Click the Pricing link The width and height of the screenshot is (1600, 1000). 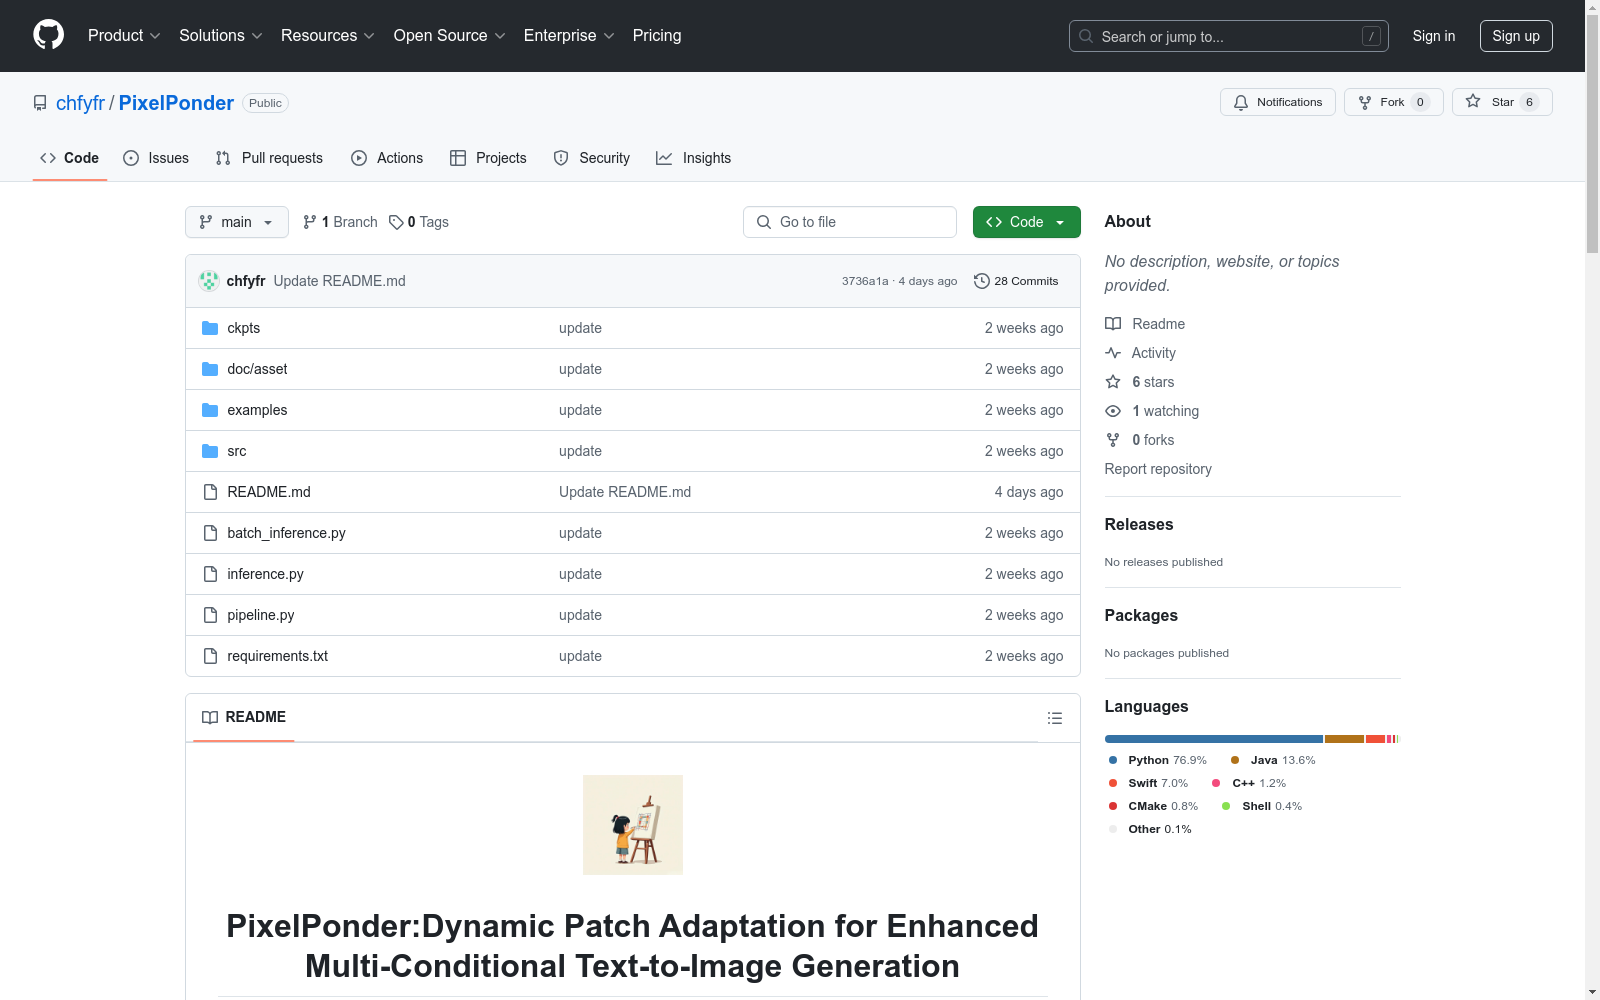pos(657,36)
